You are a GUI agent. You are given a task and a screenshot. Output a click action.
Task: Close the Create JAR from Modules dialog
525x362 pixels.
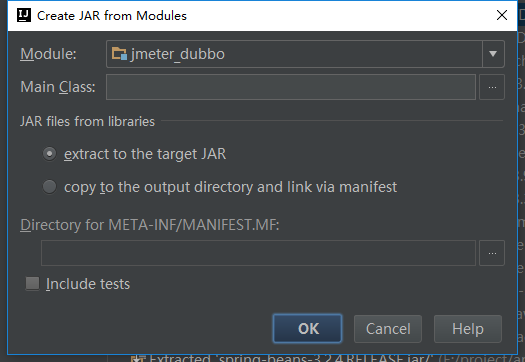pos(502,15)
